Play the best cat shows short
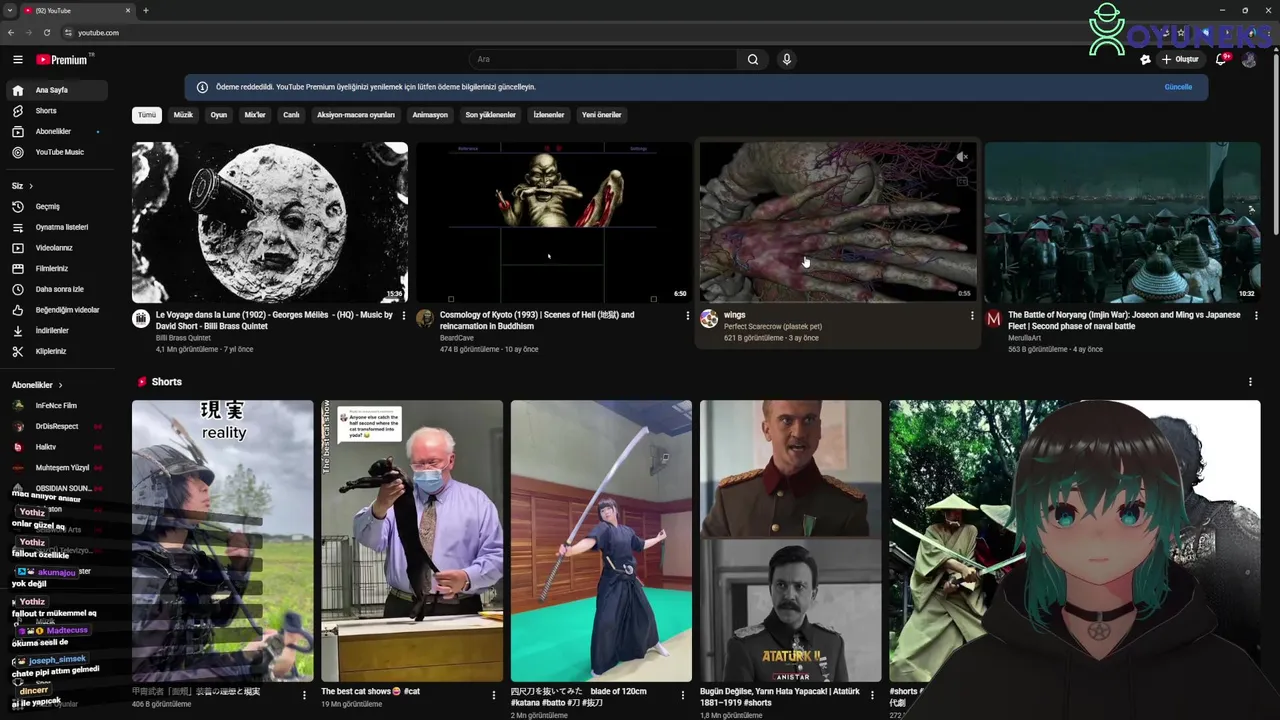Screen dimensions: 1280x720 pyautogui.click(x=412, y=541)
